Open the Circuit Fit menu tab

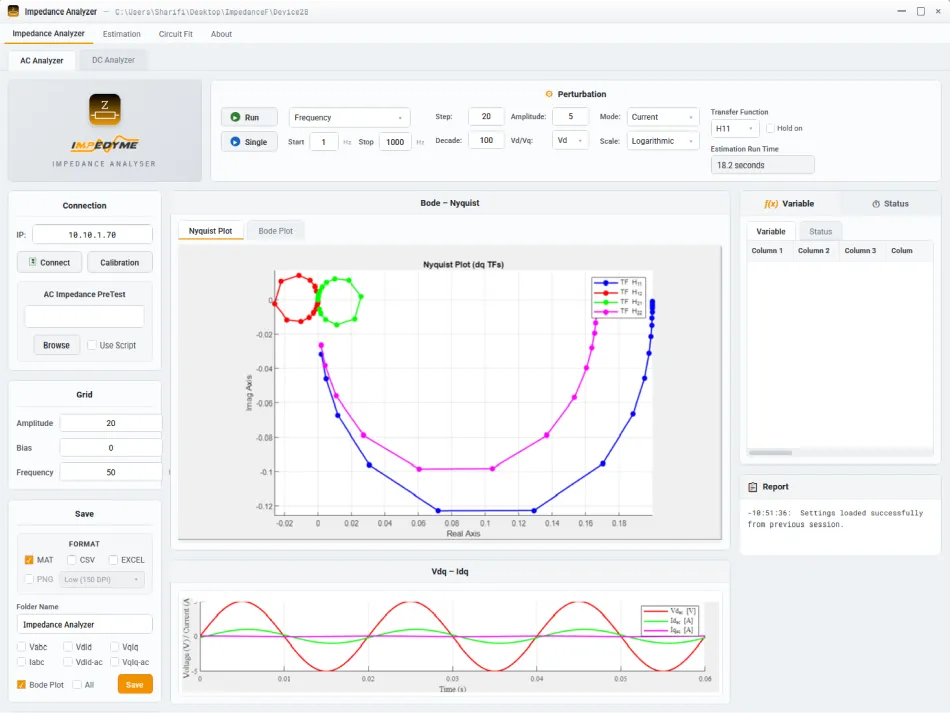click(176, 34)
